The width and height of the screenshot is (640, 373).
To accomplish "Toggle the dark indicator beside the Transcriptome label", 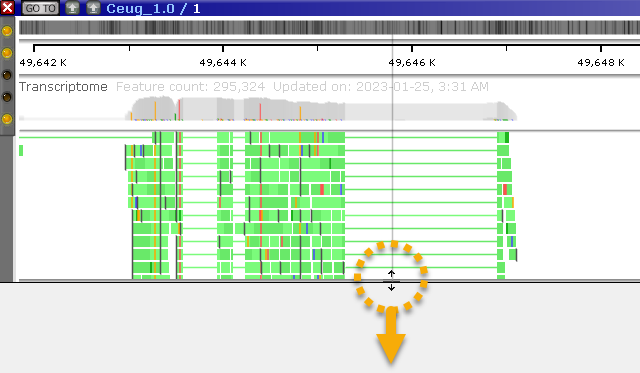I will [x=7, y=97].
